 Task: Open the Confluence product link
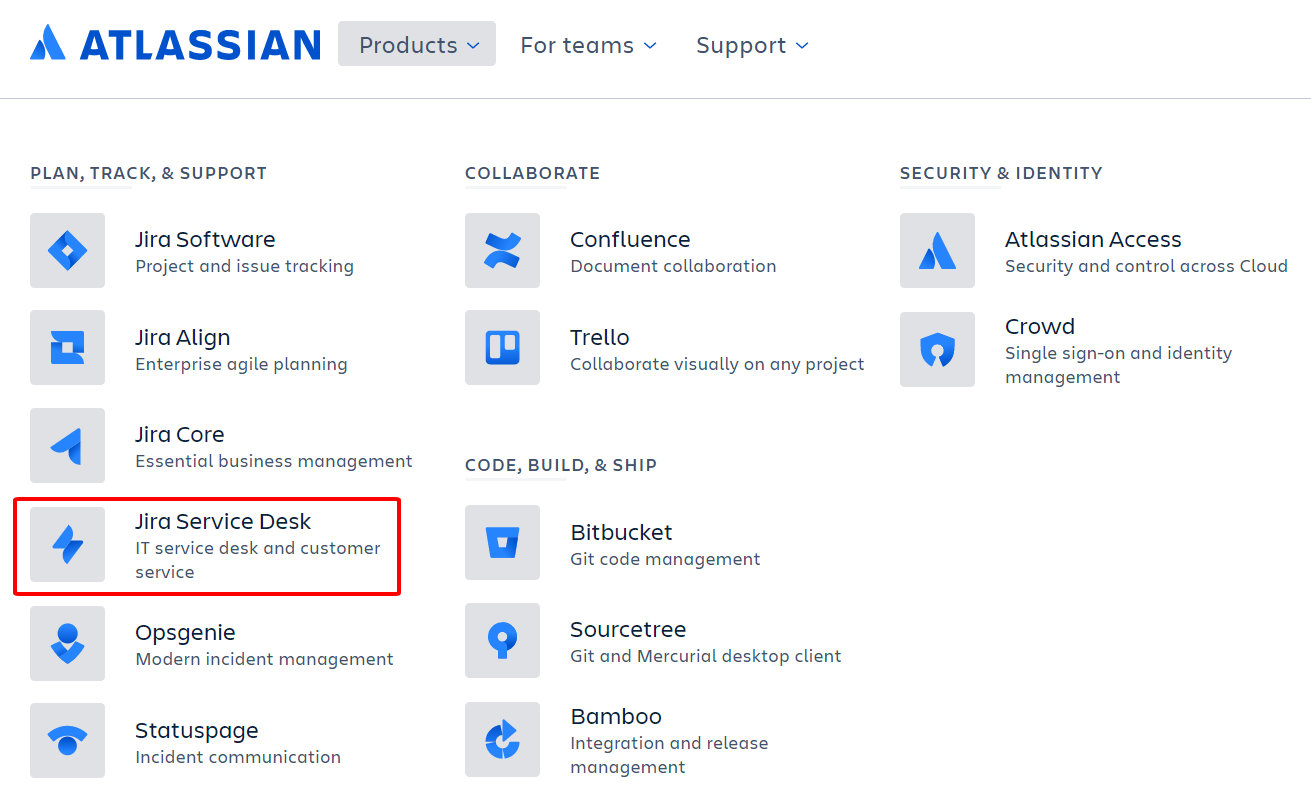(x=630, y=239)
